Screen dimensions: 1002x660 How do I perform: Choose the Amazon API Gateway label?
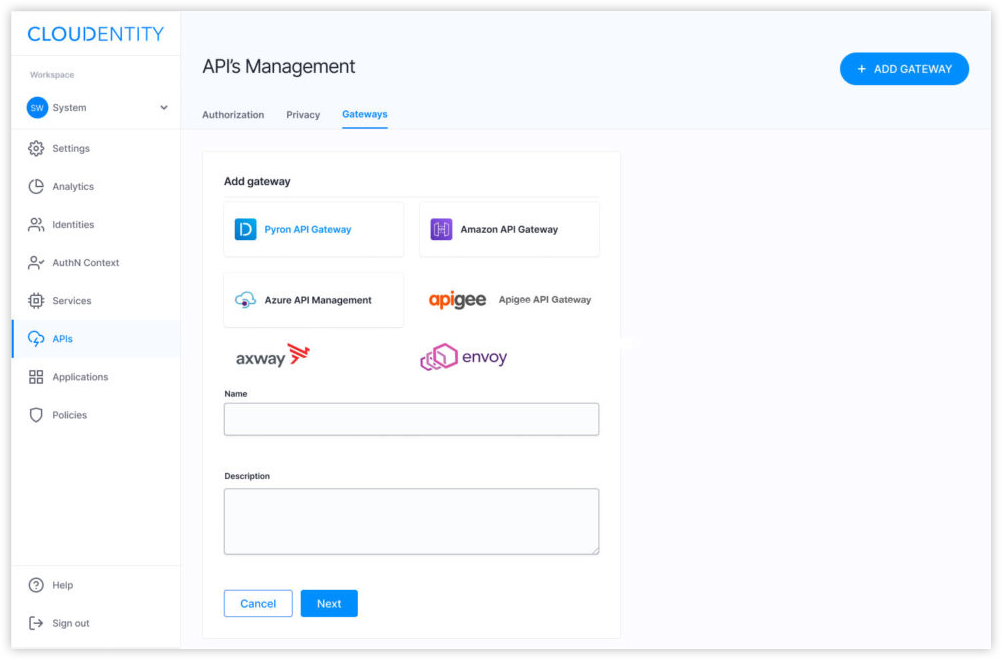pyautogui.click(x=509, y=229)
